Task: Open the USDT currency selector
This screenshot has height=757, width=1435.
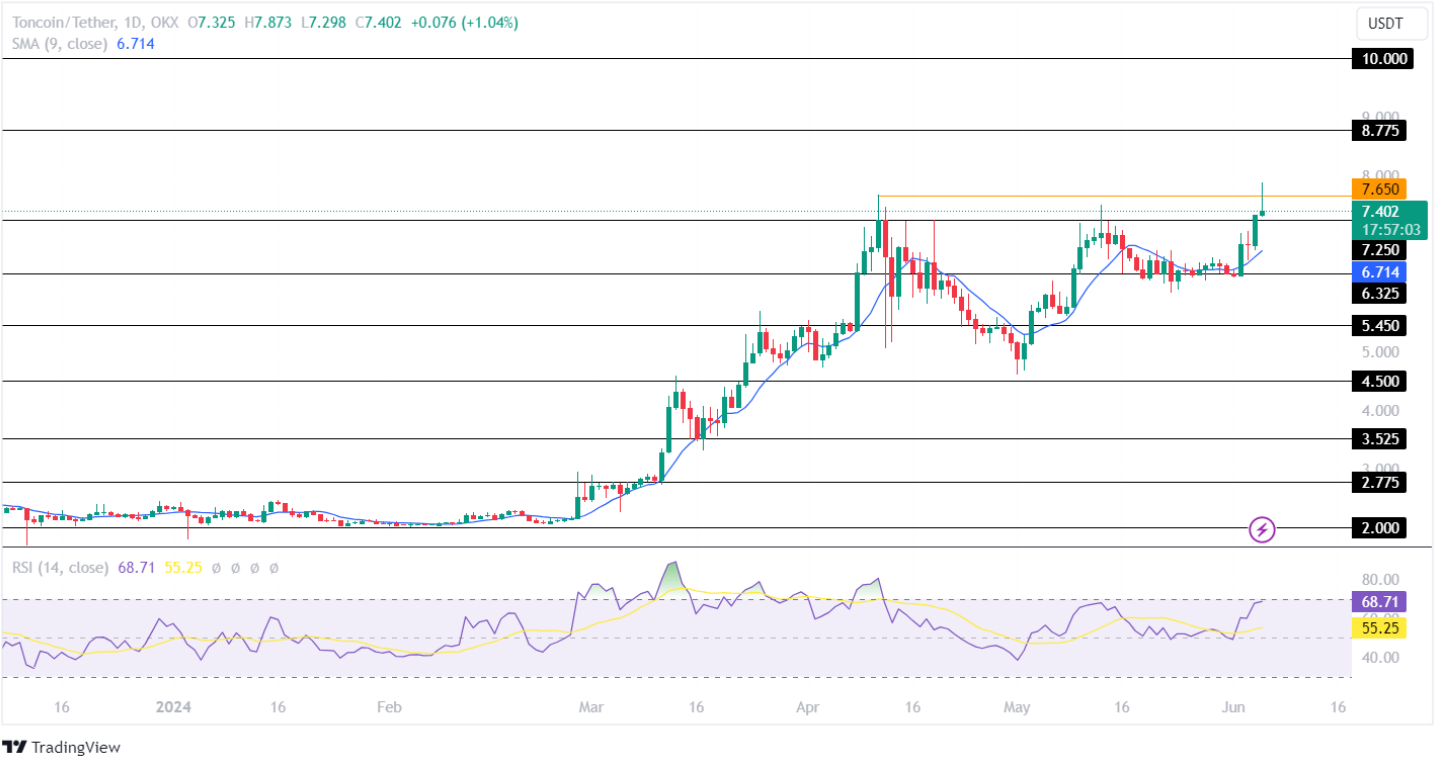Action: pyautogui.click(x=1384, y=22)
